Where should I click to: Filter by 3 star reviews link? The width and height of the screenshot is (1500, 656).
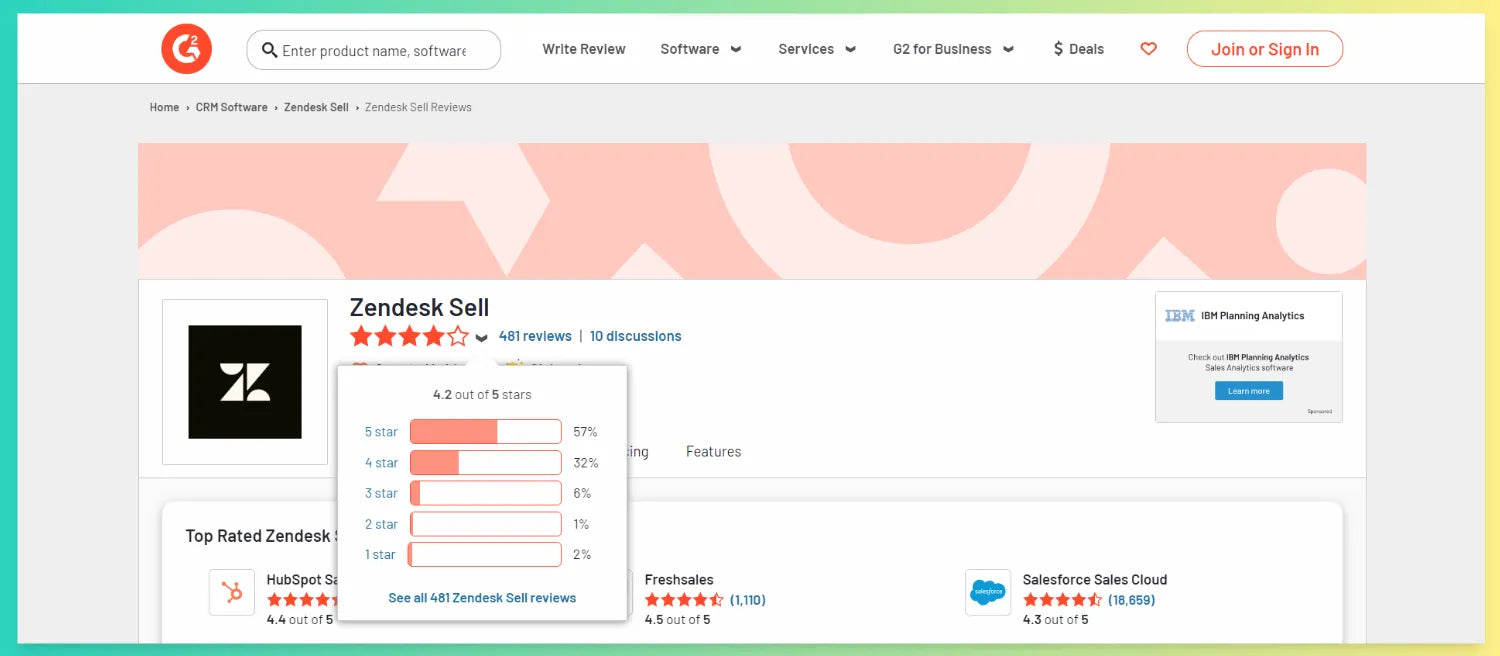[x=381, y=493]
